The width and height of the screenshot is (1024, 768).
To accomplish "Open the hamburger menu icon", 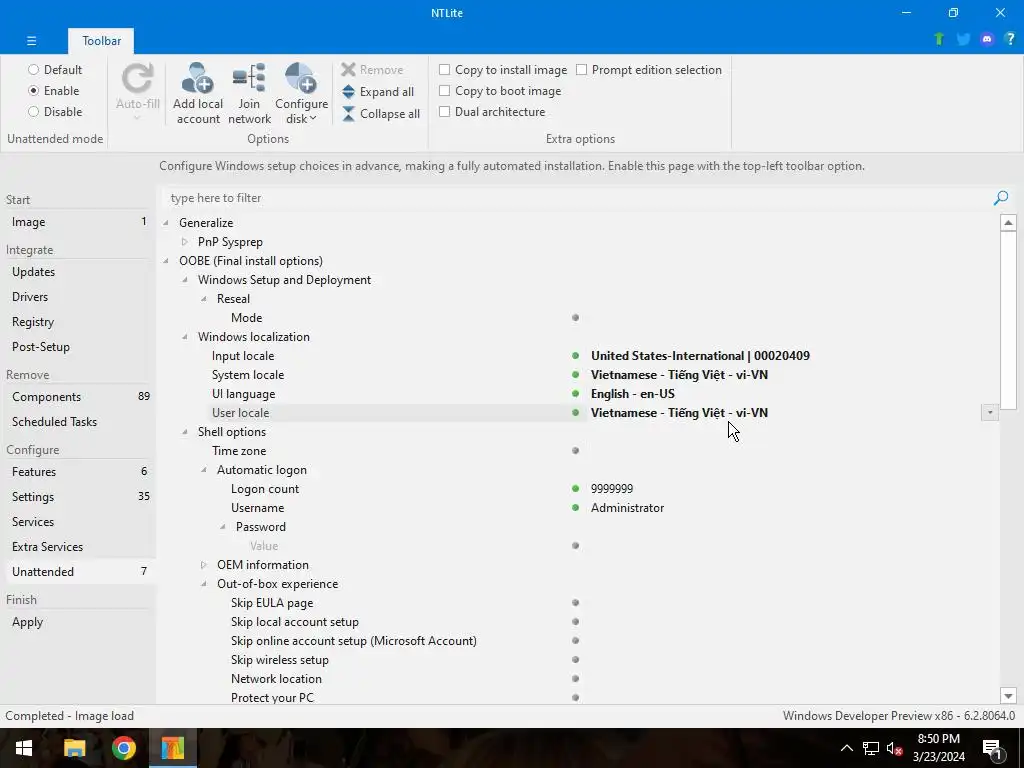I will tap(31, 40).
